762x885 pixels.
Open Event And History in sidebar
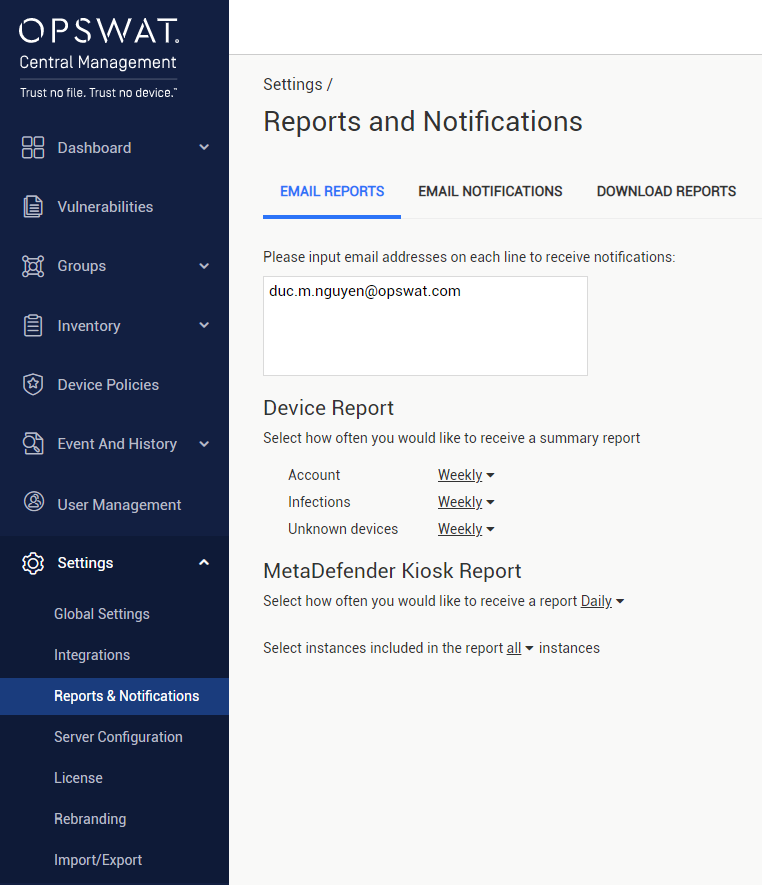(117, 444)
